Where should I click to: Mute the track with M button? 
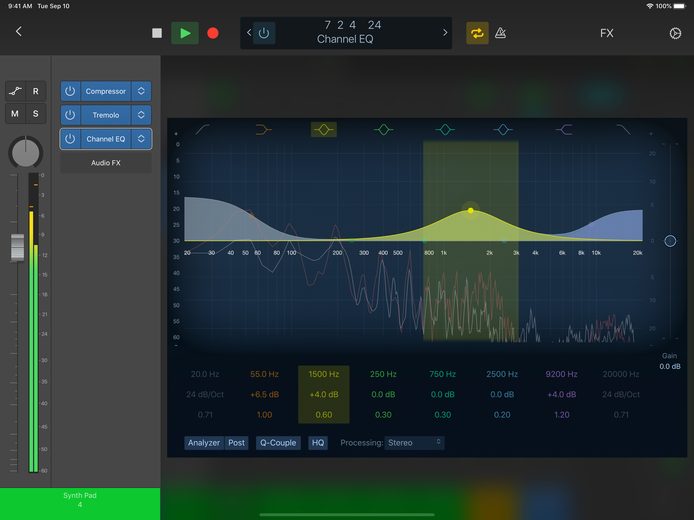coord(15,114)
